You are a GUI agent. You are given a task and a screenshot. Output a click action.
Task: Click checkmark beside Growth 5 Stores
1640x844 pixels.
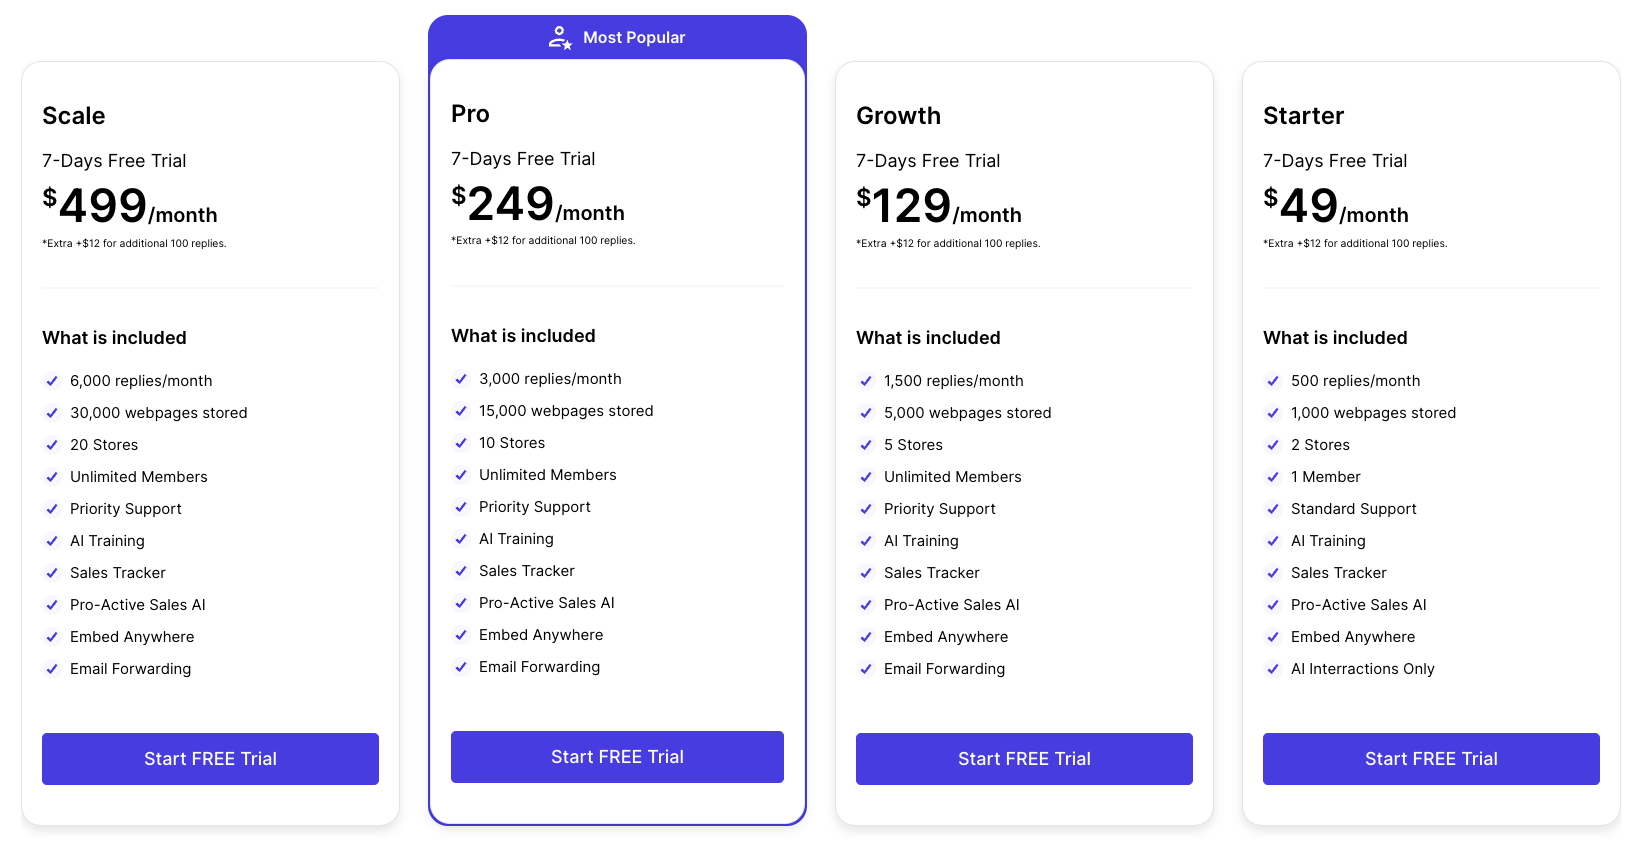866,445
